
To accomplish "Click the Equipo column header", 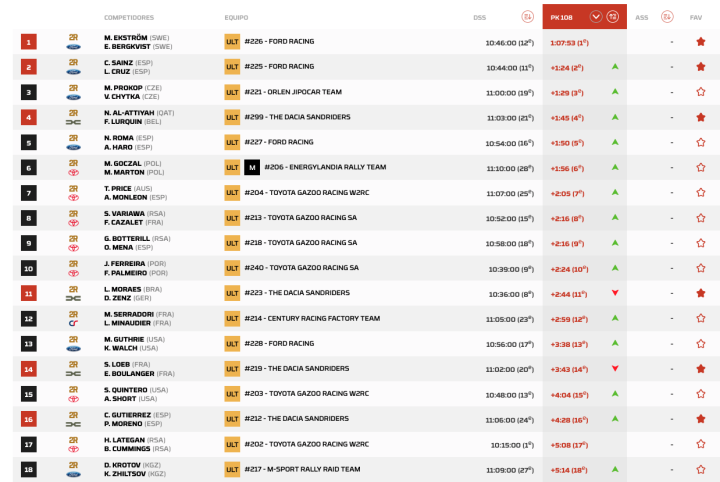I will (237, 17).
